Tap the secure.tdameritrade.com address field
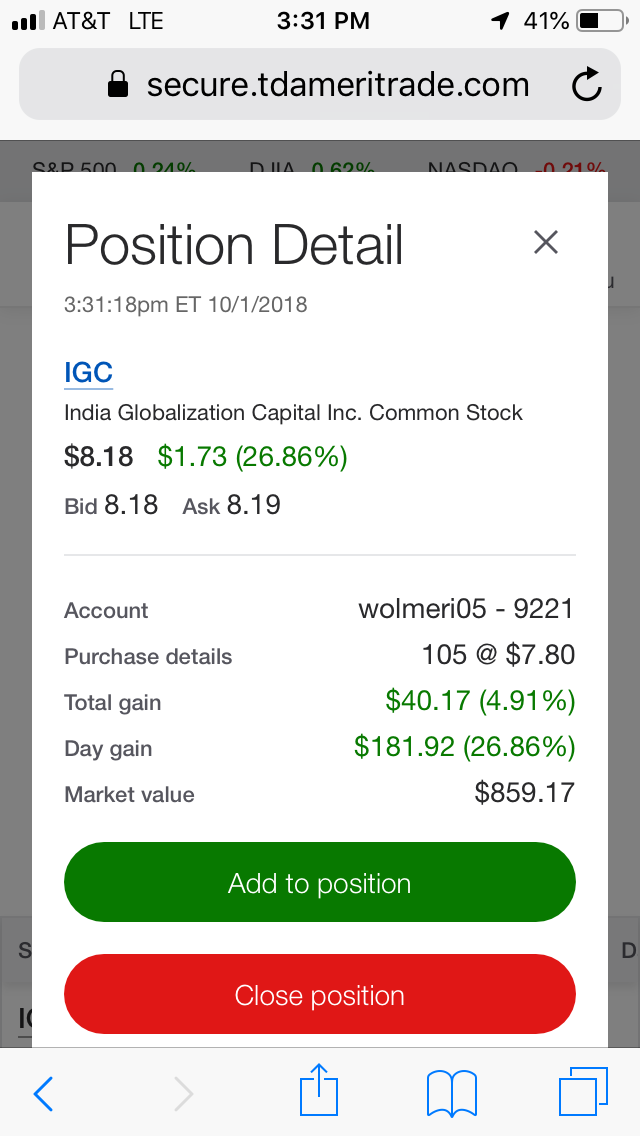Screen dimensions: 640x1136 pyautogui.click(x=338, y=86)
